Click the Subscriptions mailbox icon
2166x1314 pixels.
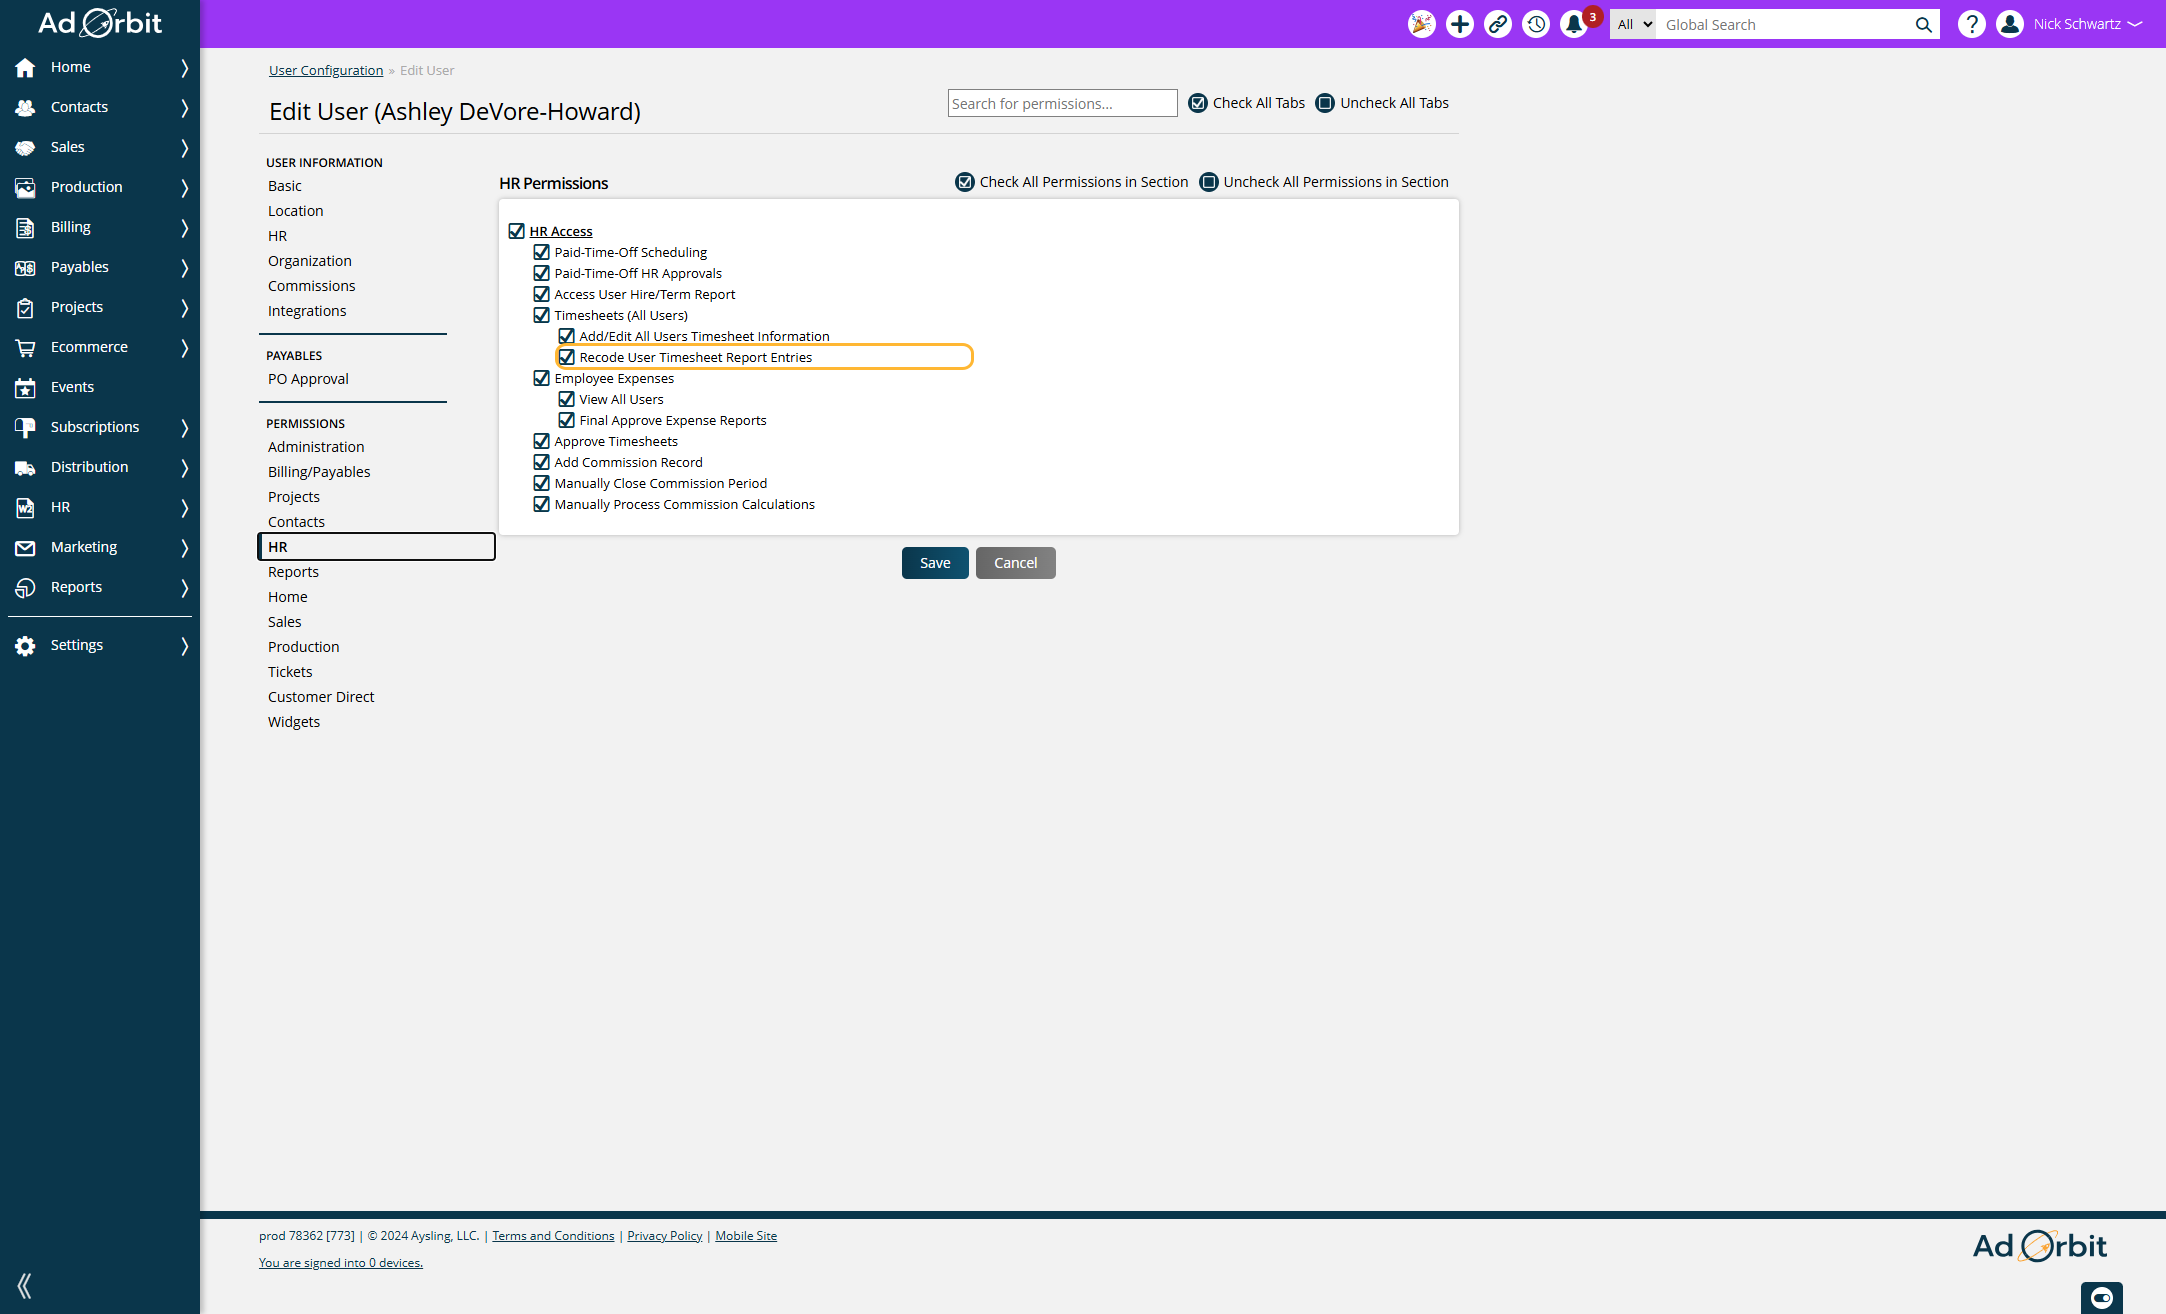pos(25,427)
